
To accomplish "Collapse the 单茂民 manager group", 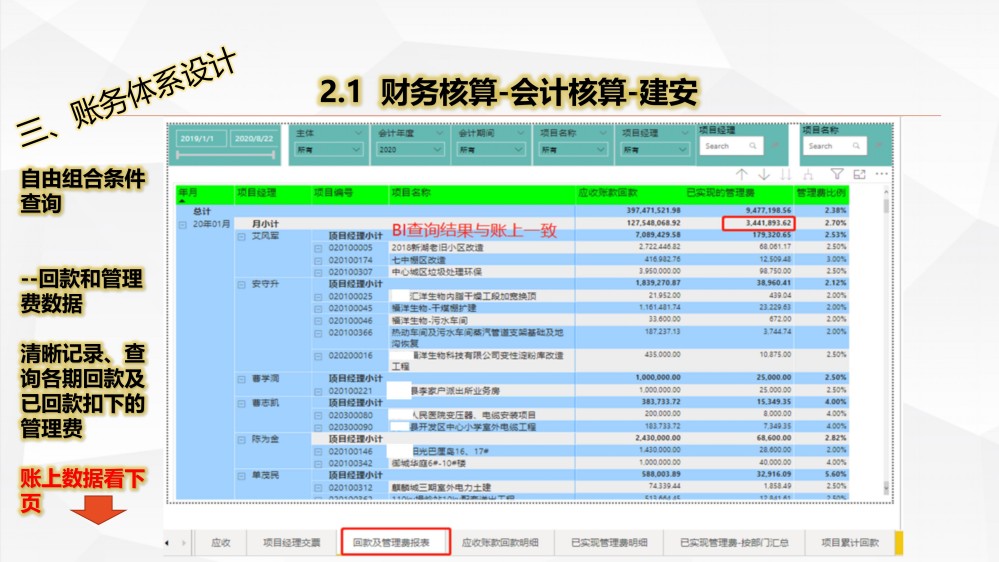I will click(241, 476).
